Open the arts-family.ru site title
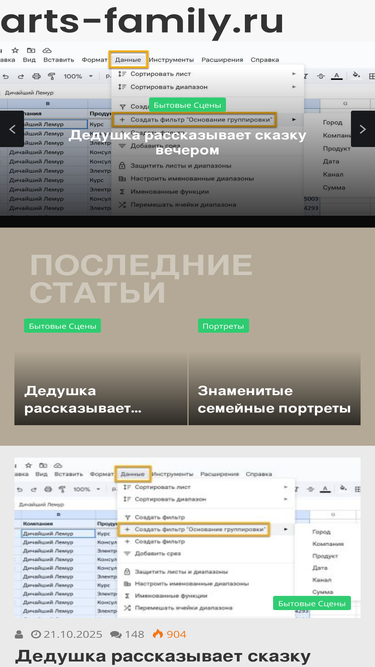 (x=142, y=21)
